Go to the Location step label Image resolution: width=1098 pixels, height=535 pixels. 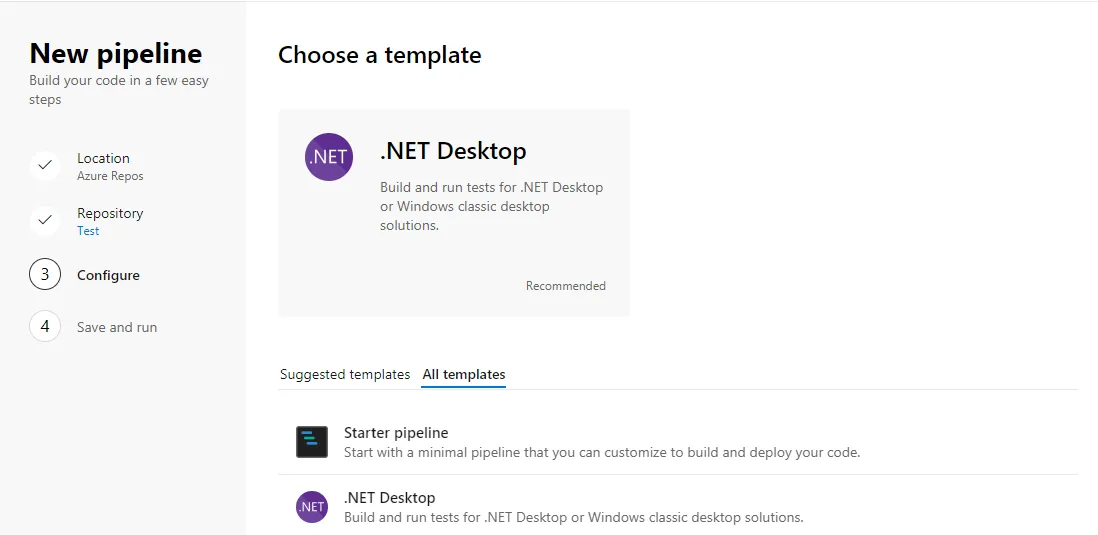pos(103,158)
